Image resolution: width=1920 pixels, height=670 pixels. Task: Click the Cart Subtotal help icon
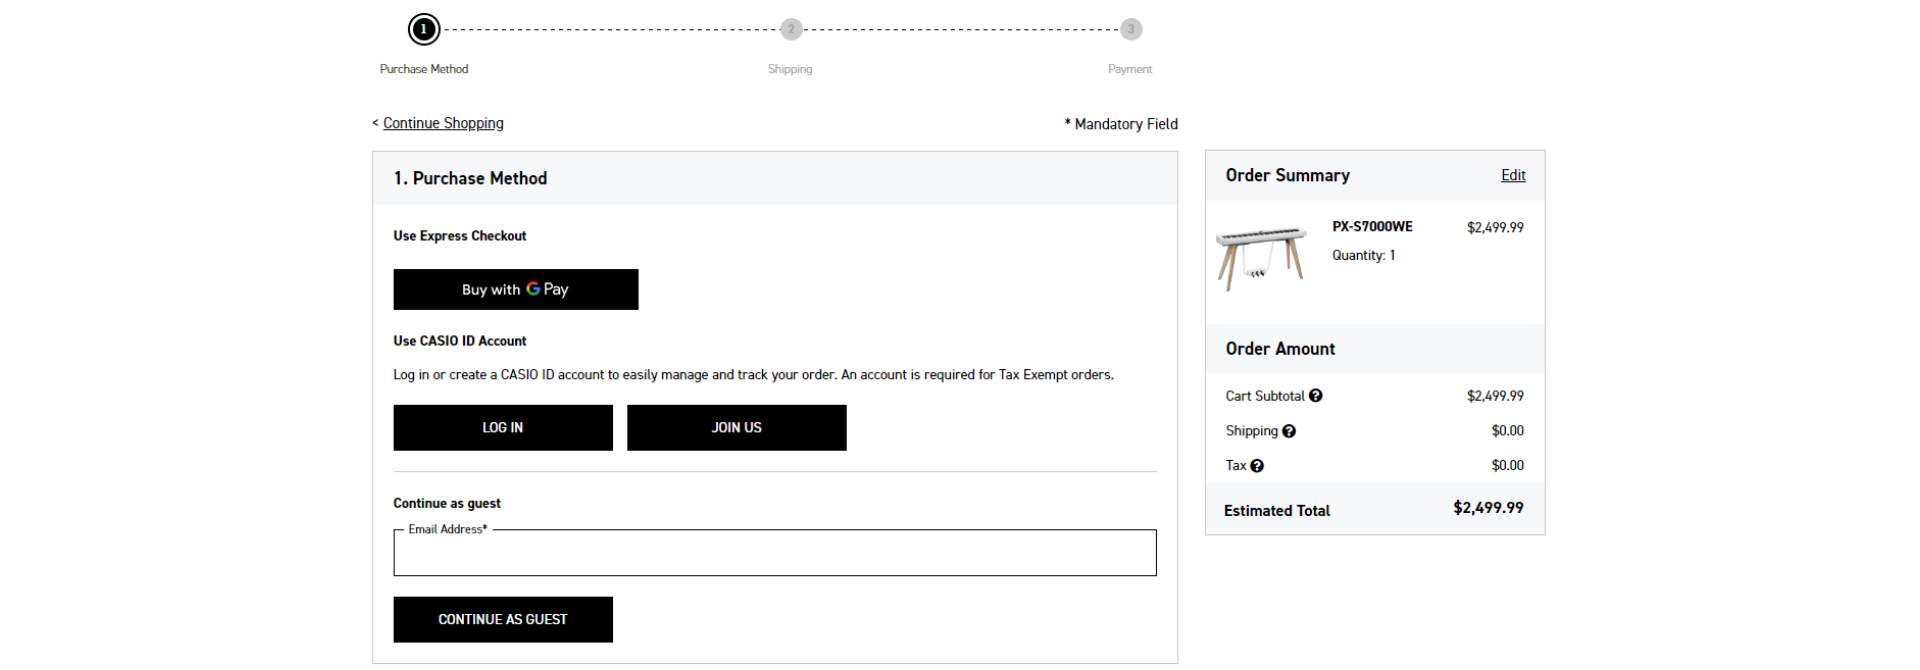1316,396
